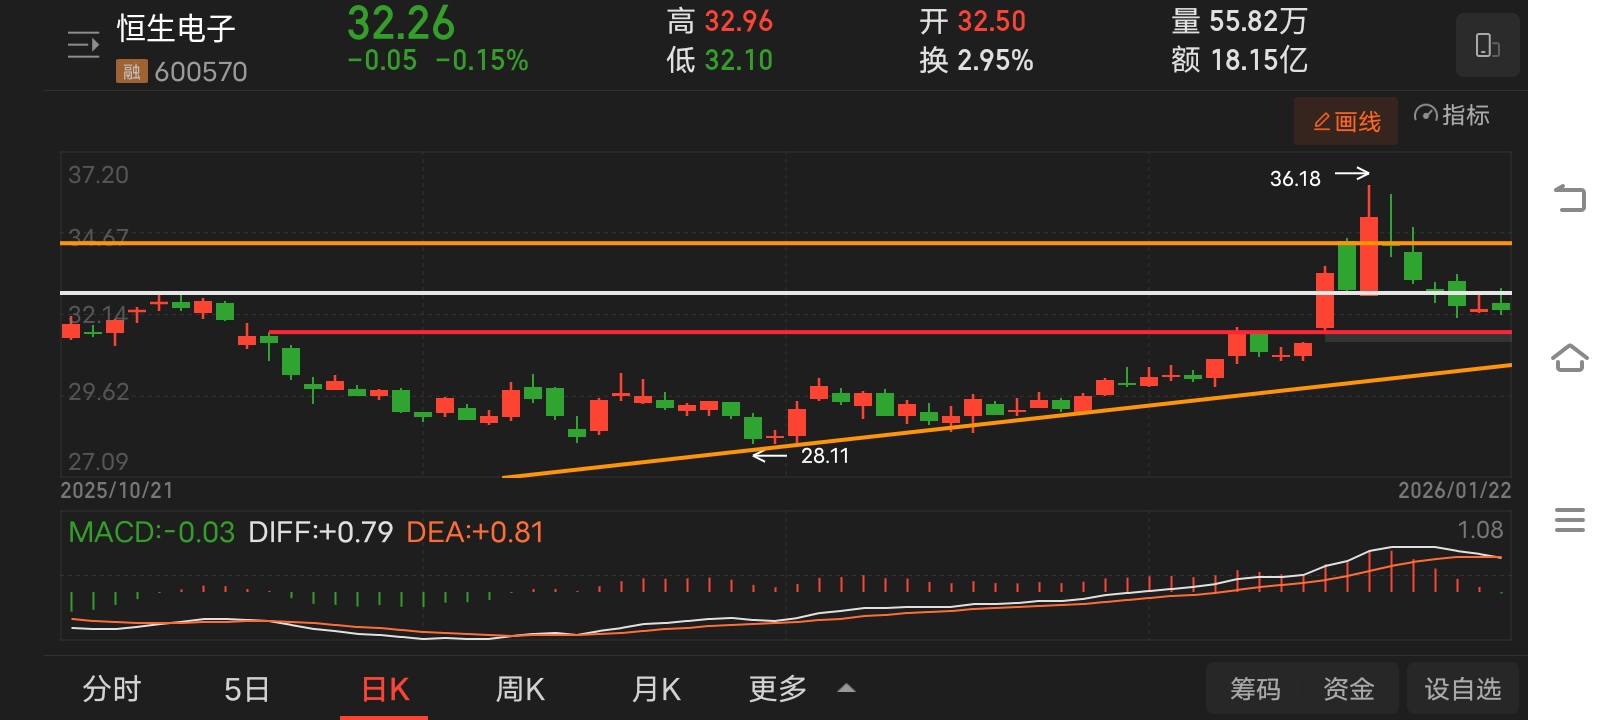This screenshot has width=1612, height=720.
Task: Select the 周K weekly candlestick tab
Action: [520, 689]
